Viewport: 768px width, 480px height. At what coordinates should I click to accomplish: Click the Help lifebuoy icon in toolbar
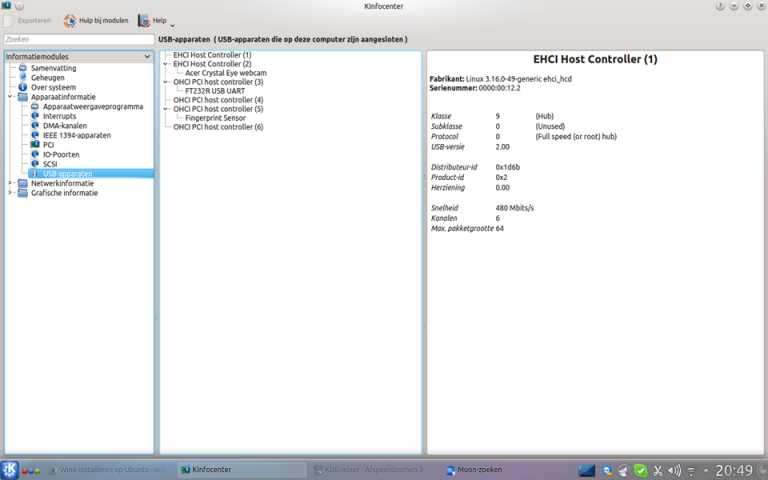point(144,21)
